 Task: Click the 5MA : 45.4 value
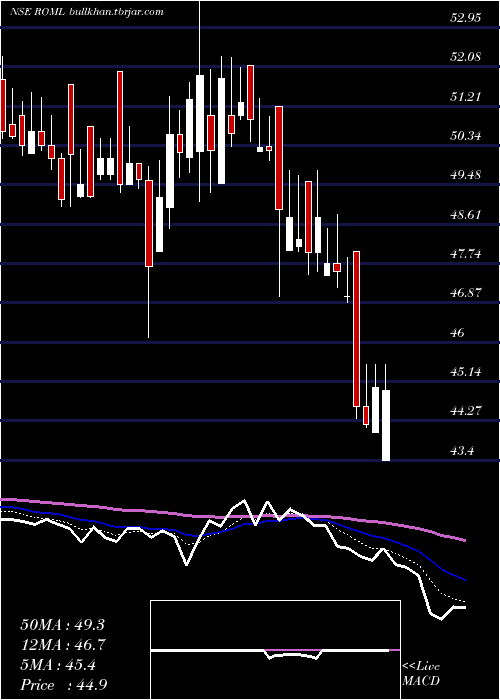pos(57,665)
